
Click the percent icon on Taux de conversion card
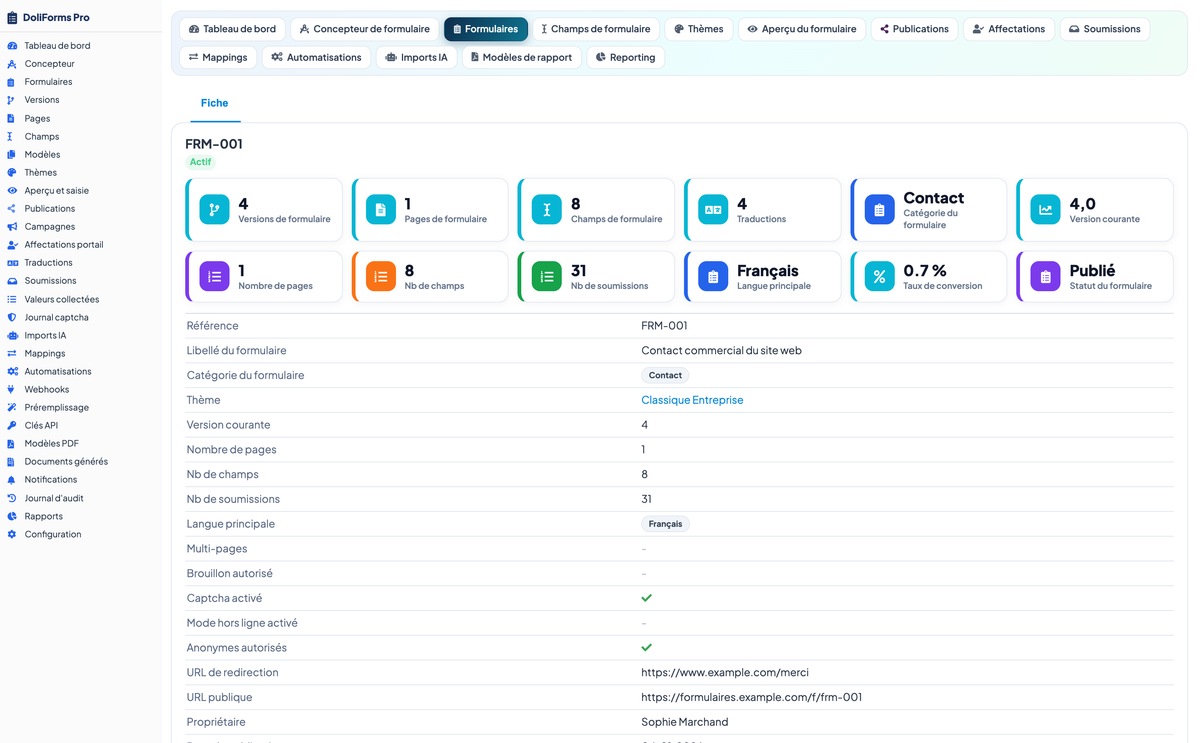[879, 277]
